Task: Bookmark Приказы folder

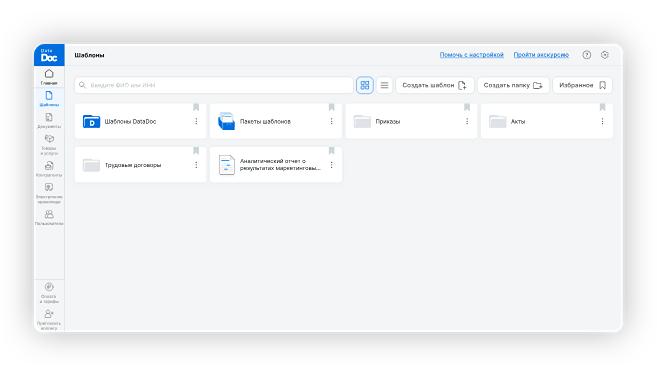Action: coord(467,107)
